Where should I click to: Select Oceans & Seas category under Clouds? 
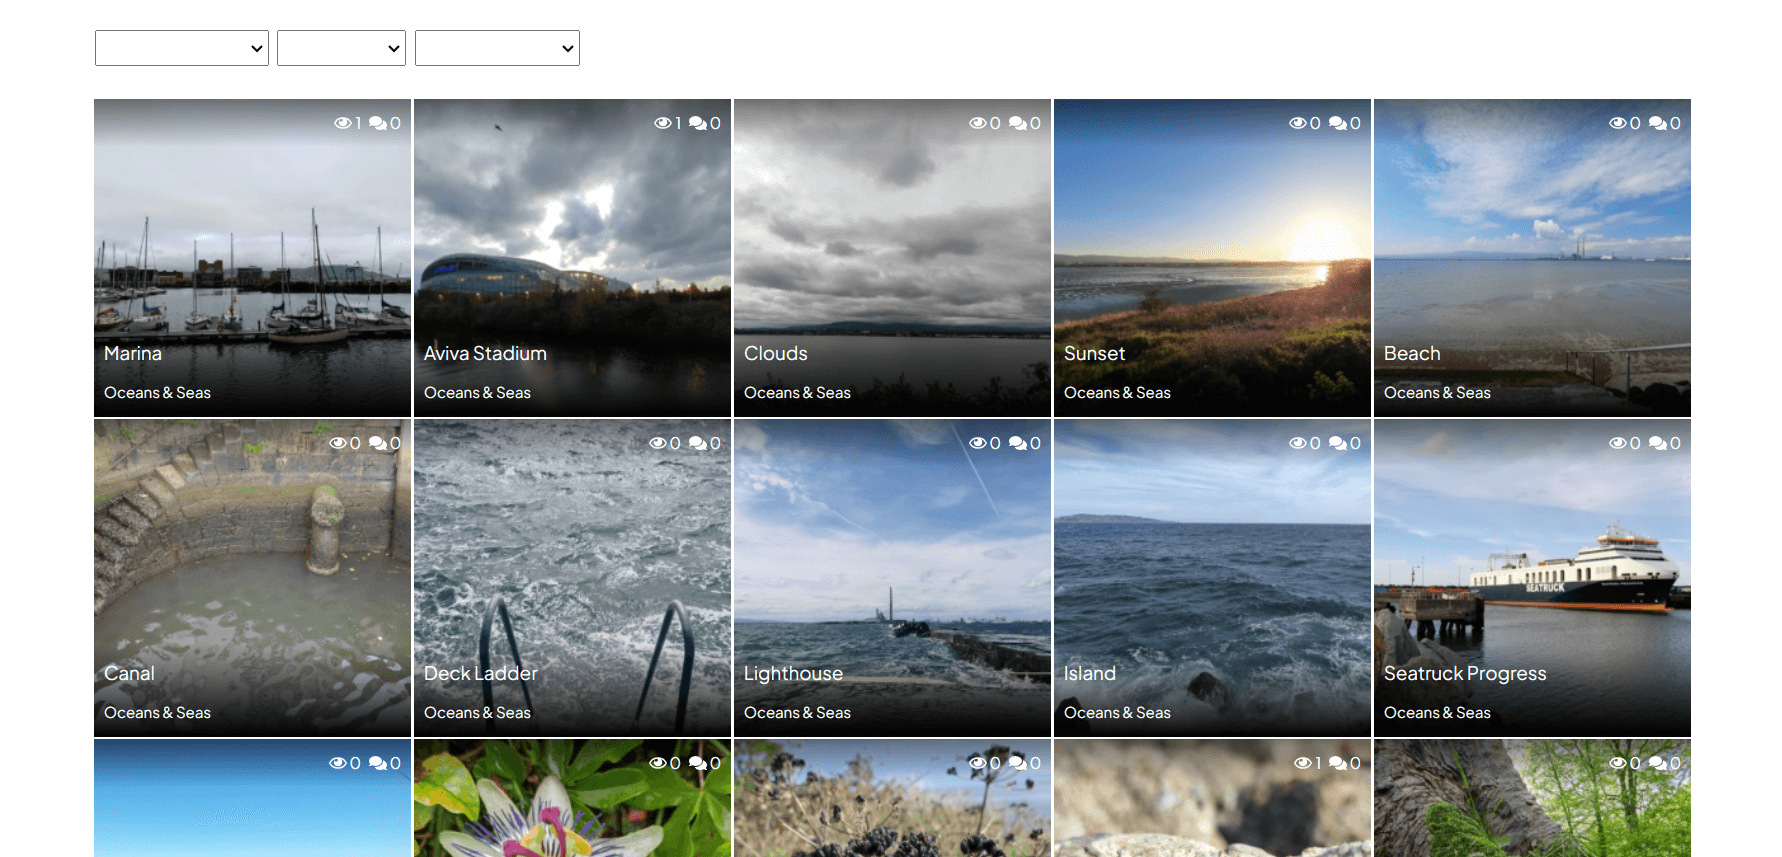point(797,393)
